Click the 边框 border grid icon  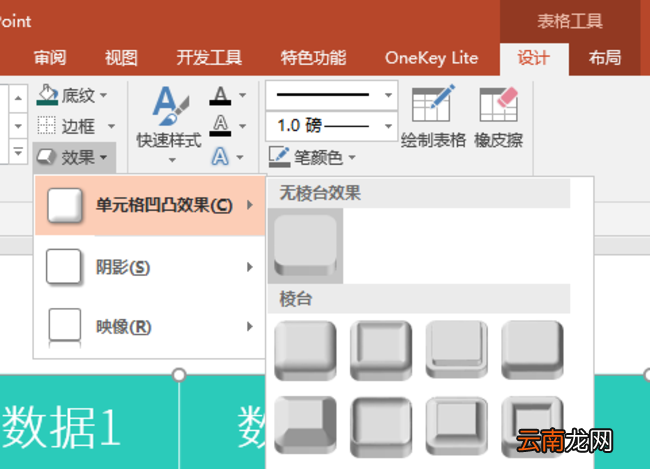(46, 125)
